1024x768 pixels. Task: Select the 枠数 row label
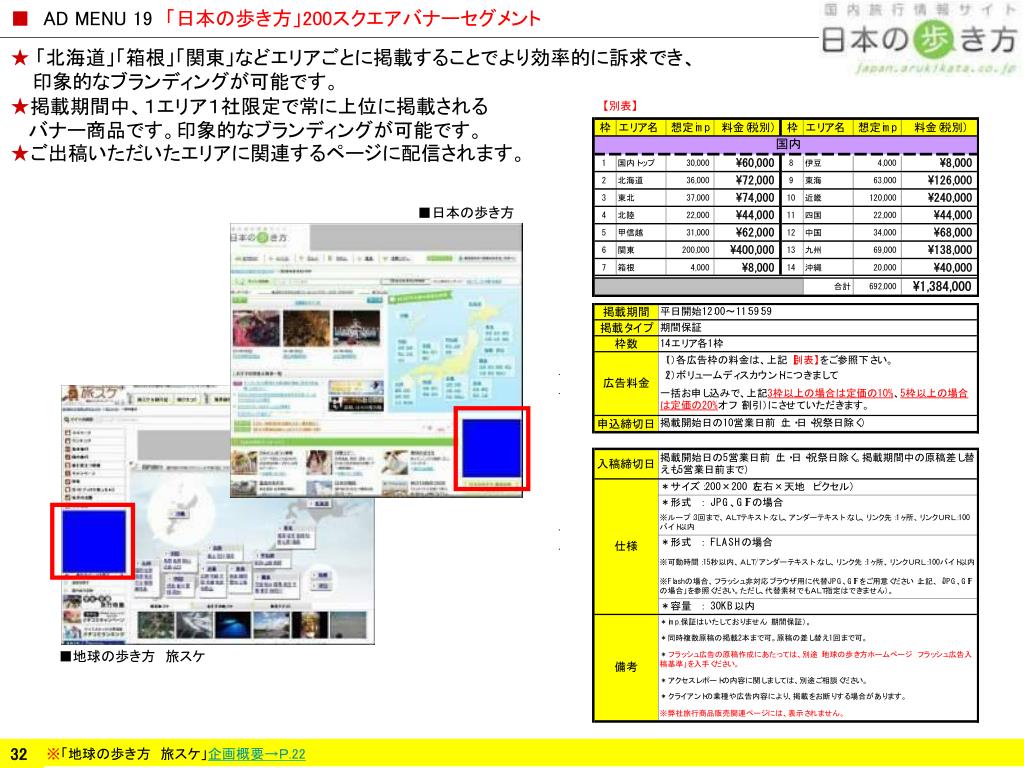(626, 344)
